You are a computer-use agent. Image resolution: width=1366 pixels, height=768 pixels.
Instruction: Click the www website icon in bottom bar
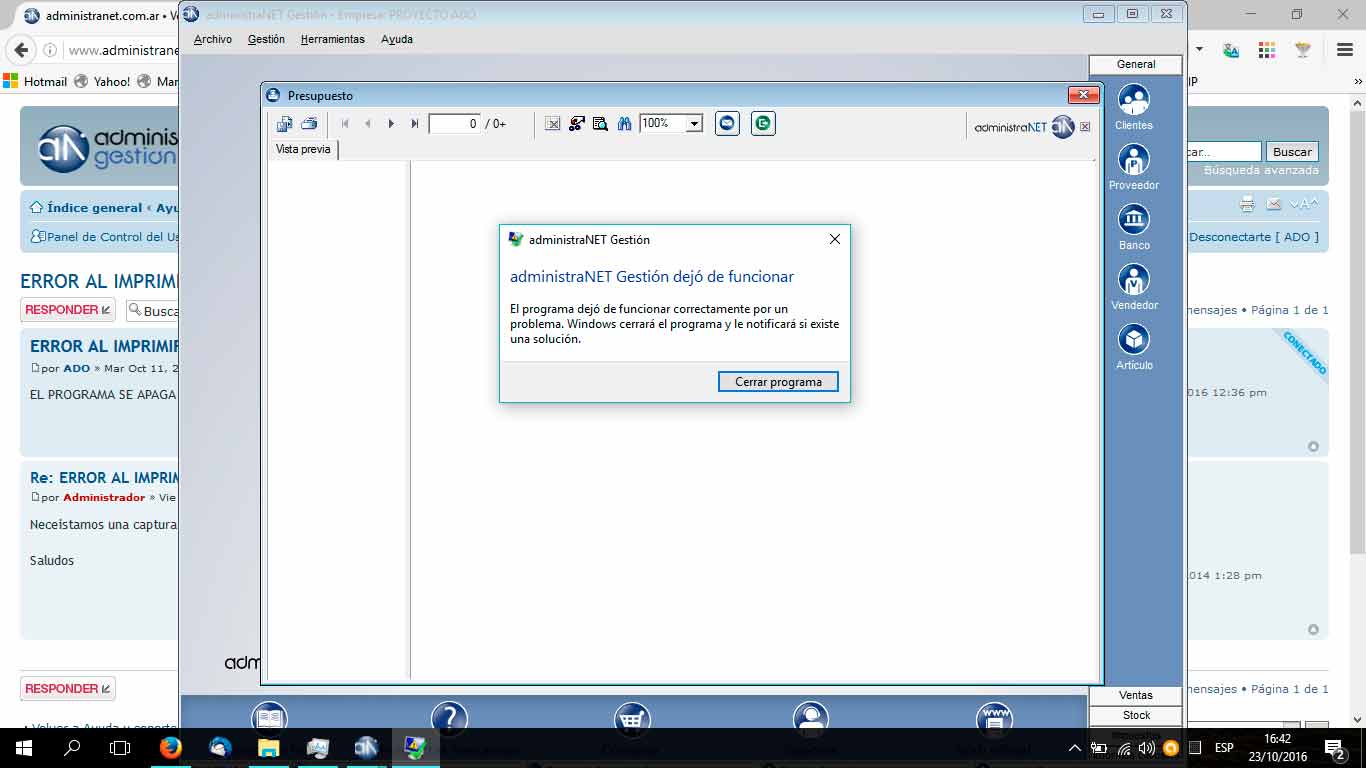tap(995, 716)
